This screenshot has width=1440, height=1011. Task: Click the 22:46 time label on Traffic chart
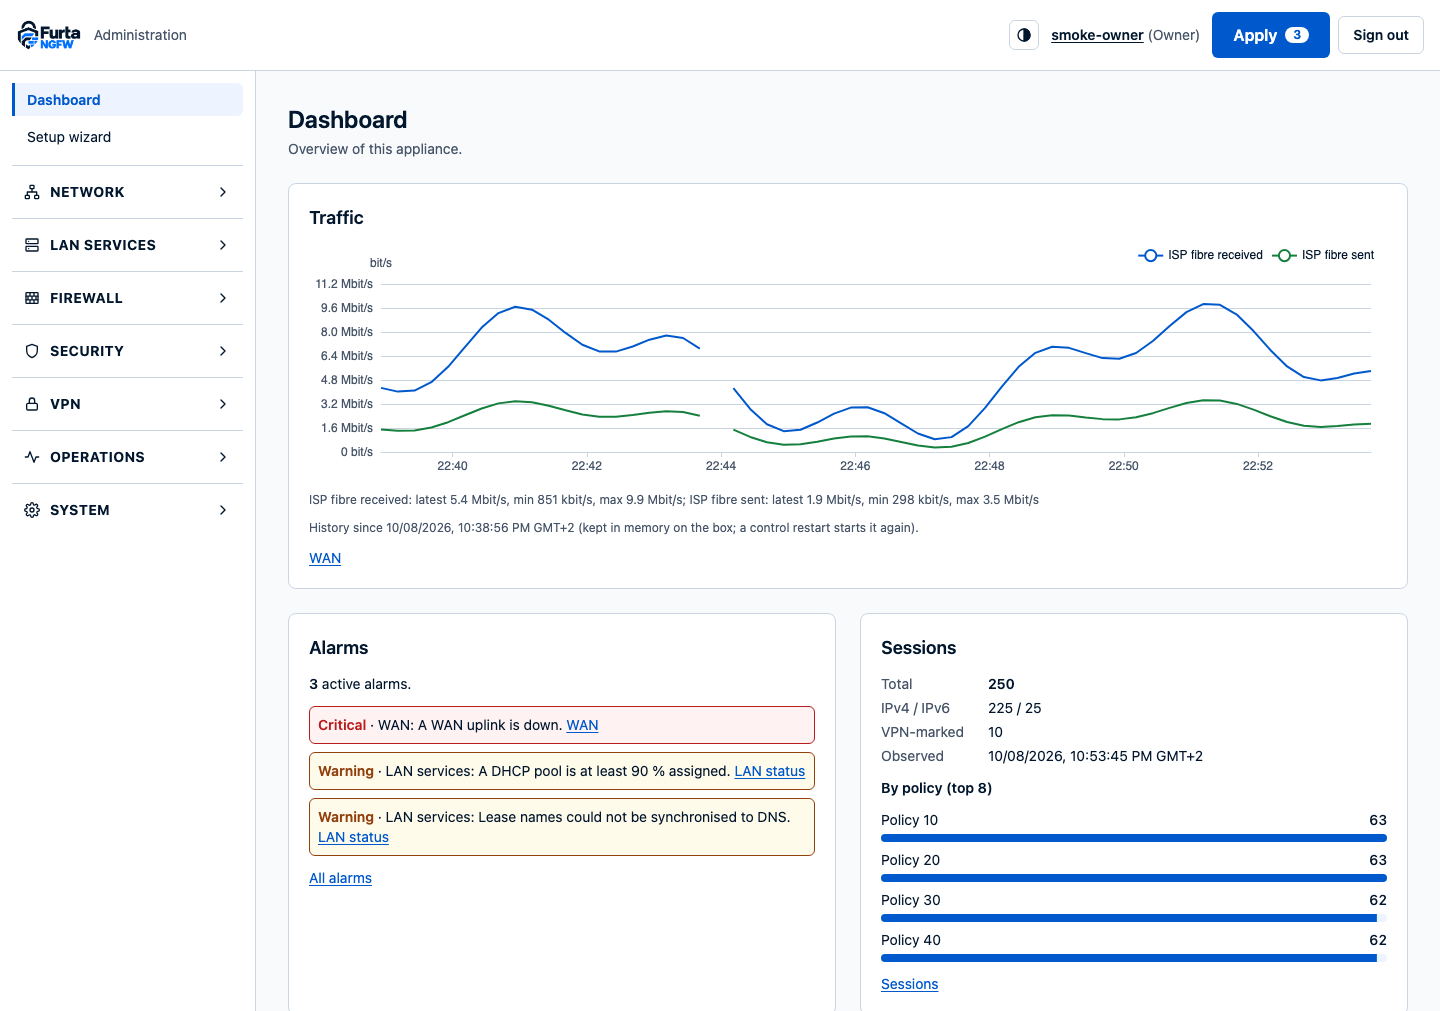click(855, 466)
